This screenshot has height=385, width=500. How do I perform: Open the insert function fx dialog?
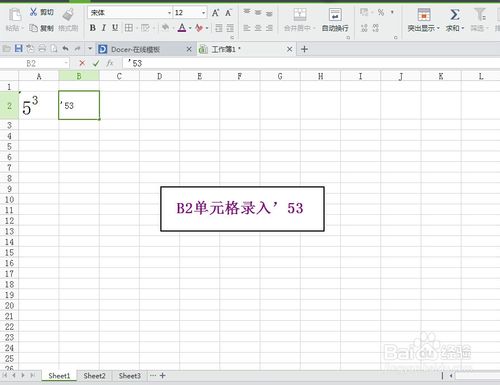(x=110, y=63)
